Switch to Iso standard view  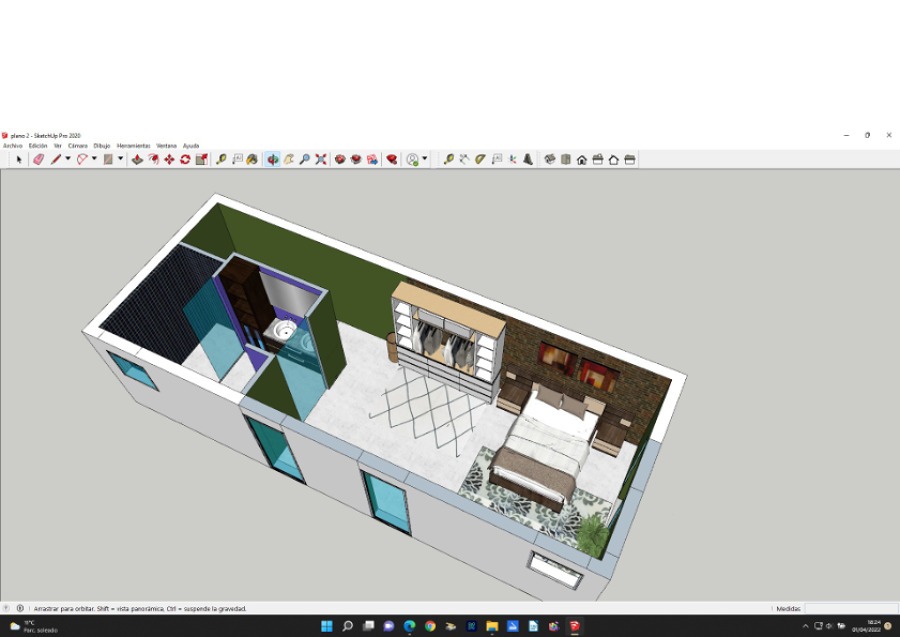point(549,159)
